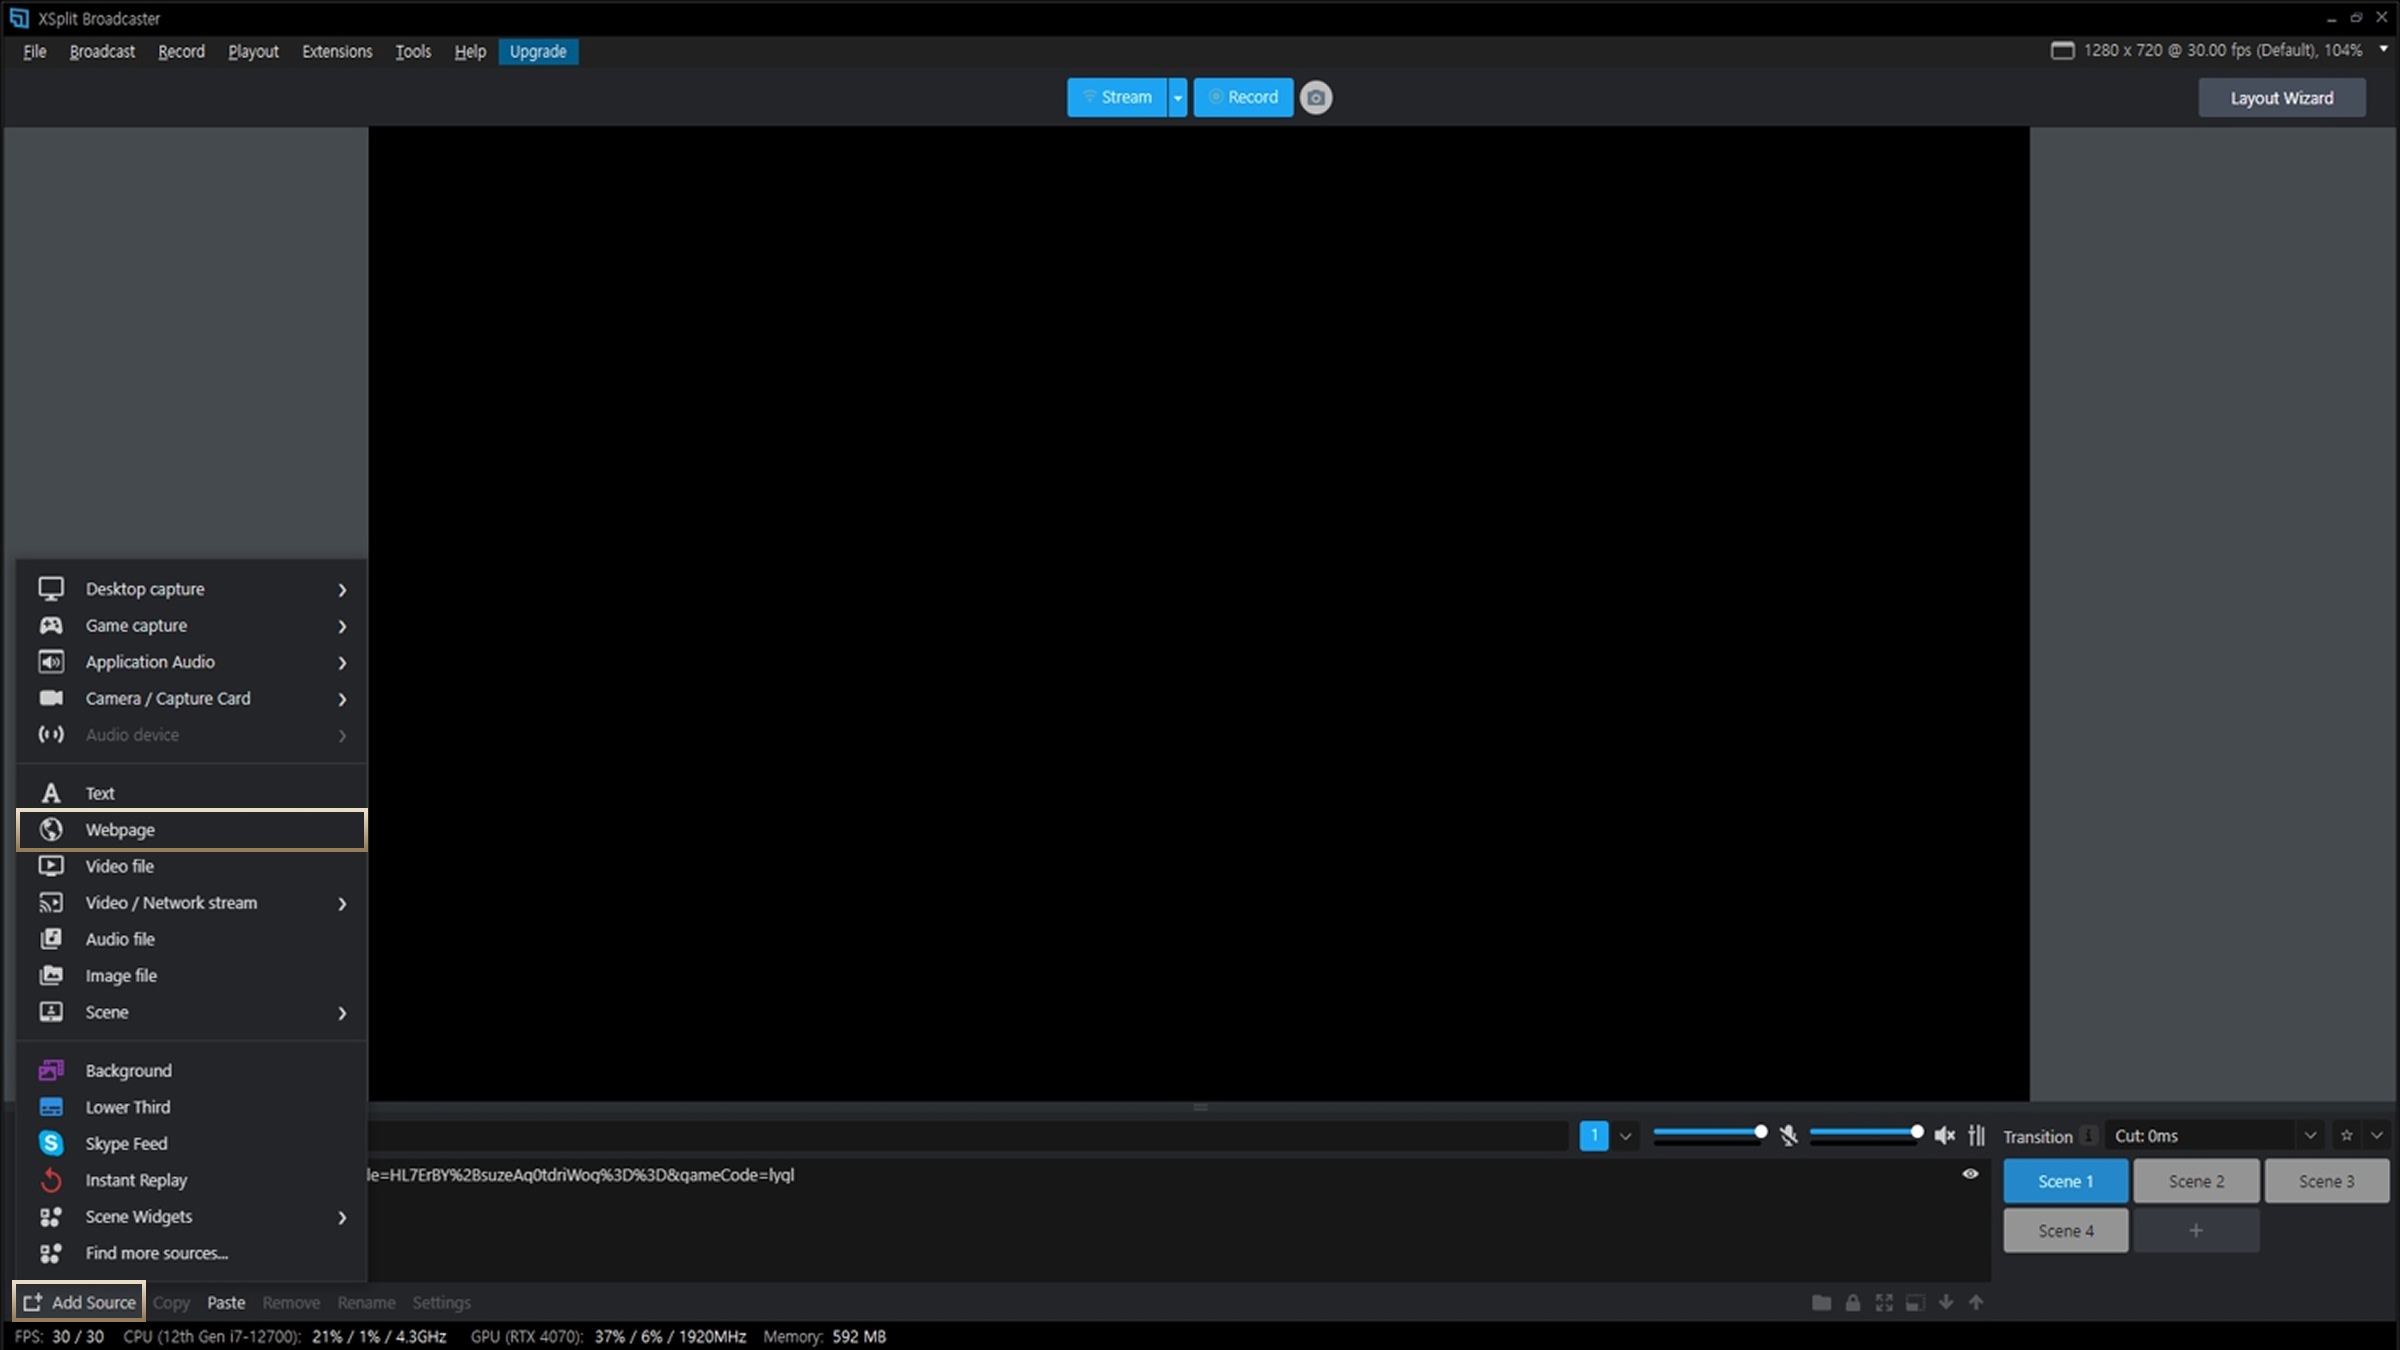Image resolution: width=2400 pixels, height=1350 pixels.
Task: Open the audio mixer icon
Action: coord(1977,1135)
